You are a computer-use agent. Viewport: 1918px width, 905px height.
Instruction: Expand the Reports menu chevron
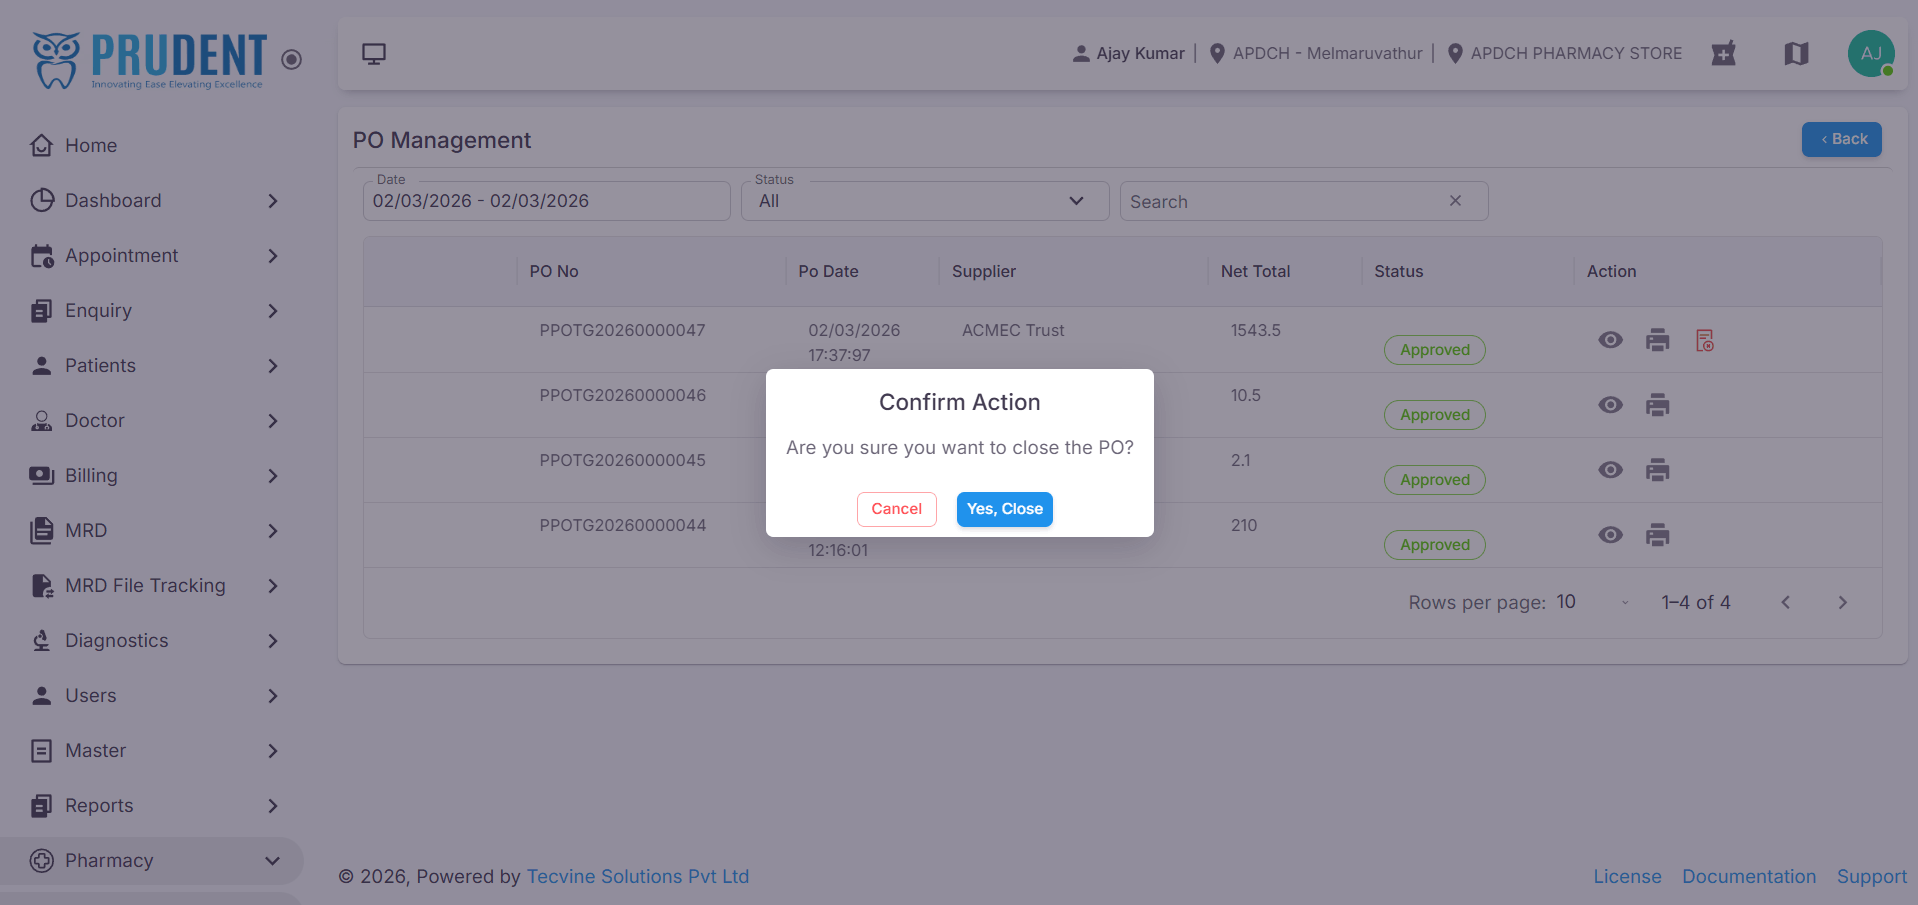tap(273, 806)
